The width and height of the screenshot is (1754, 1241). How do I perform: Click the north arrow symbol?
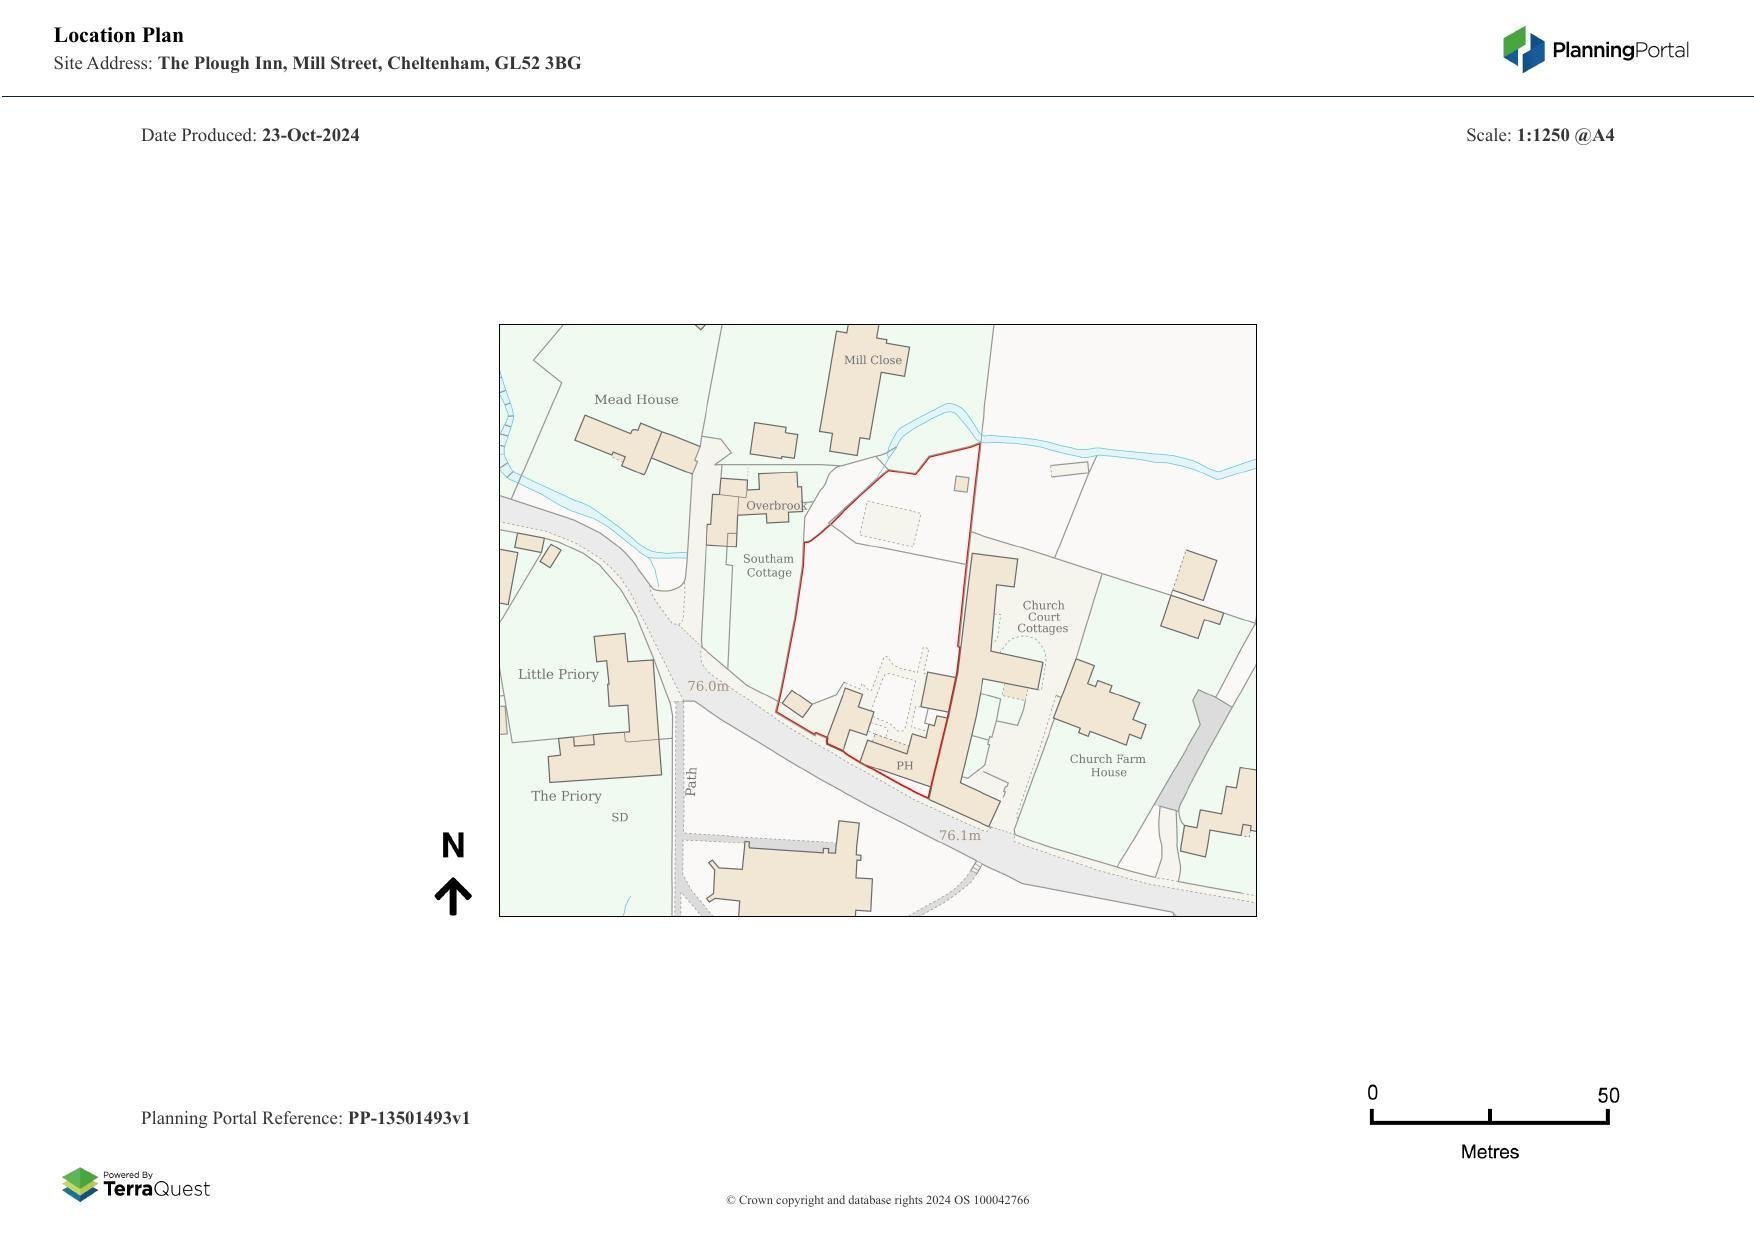tap(453, 896)
